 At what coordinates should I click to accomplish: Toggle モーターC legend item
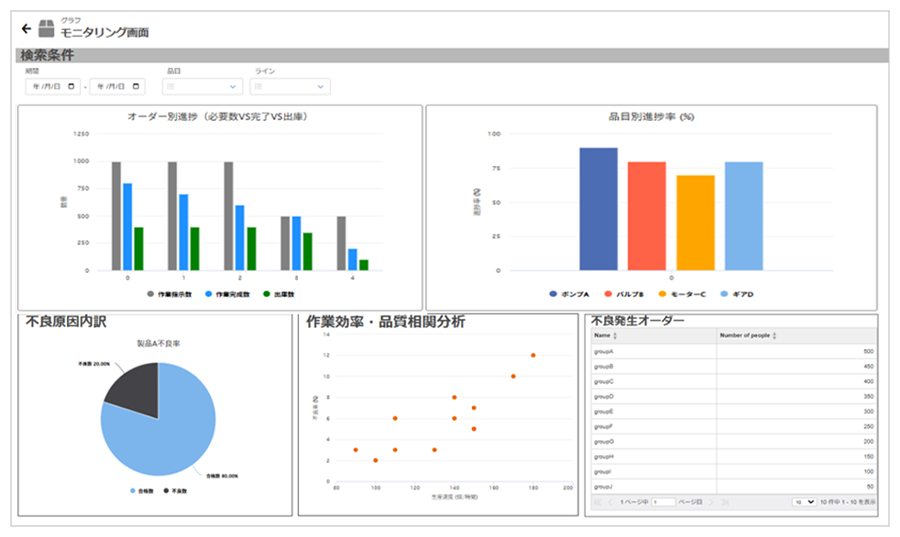pyautogui.click(x=685, y=295)
